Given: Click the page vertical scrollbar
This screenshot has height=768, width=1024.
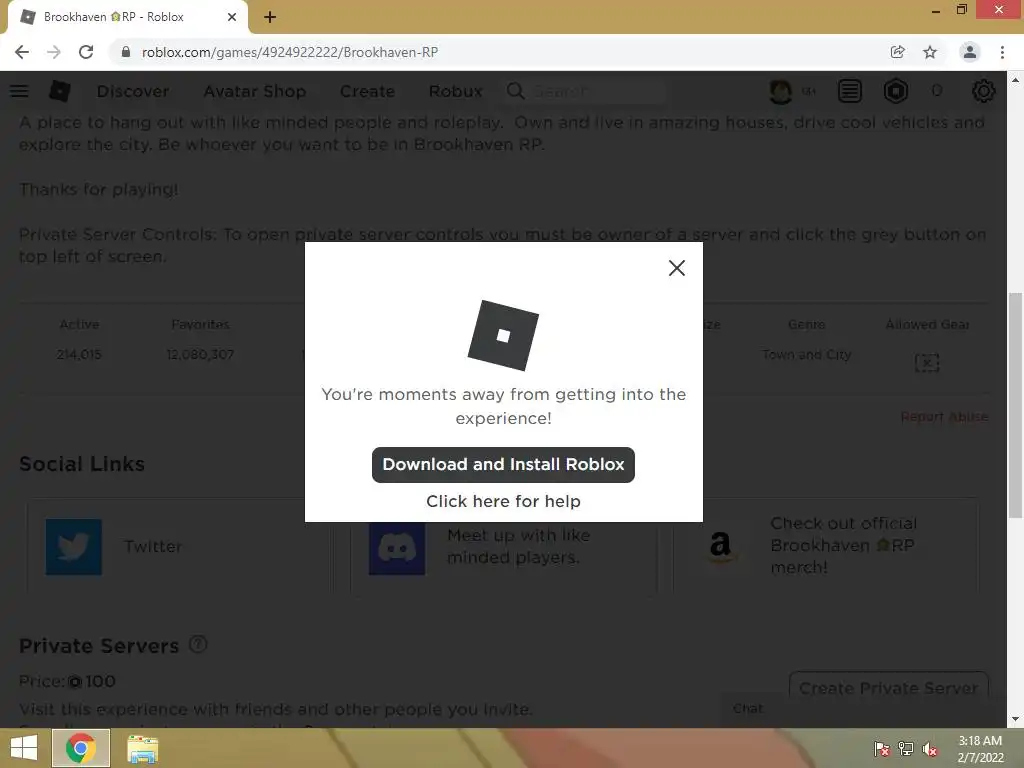Looking at the screenshot, I should pos(1014,404).
